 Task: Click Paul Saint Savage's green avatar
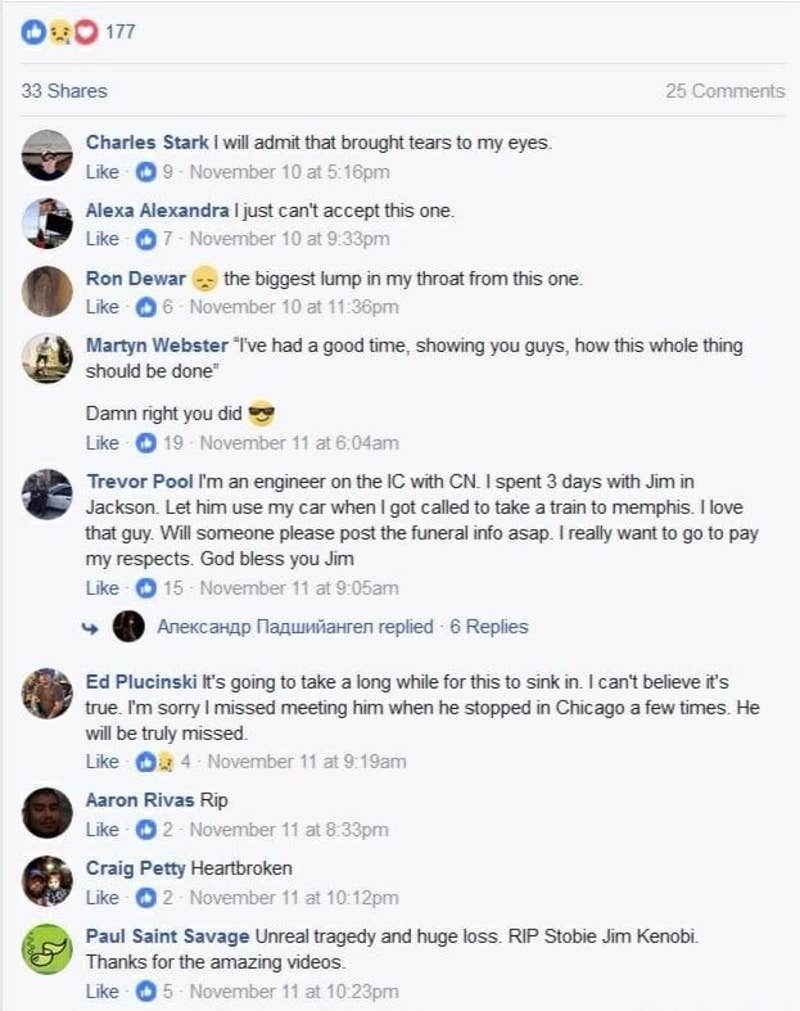click(x=47, y=951)
